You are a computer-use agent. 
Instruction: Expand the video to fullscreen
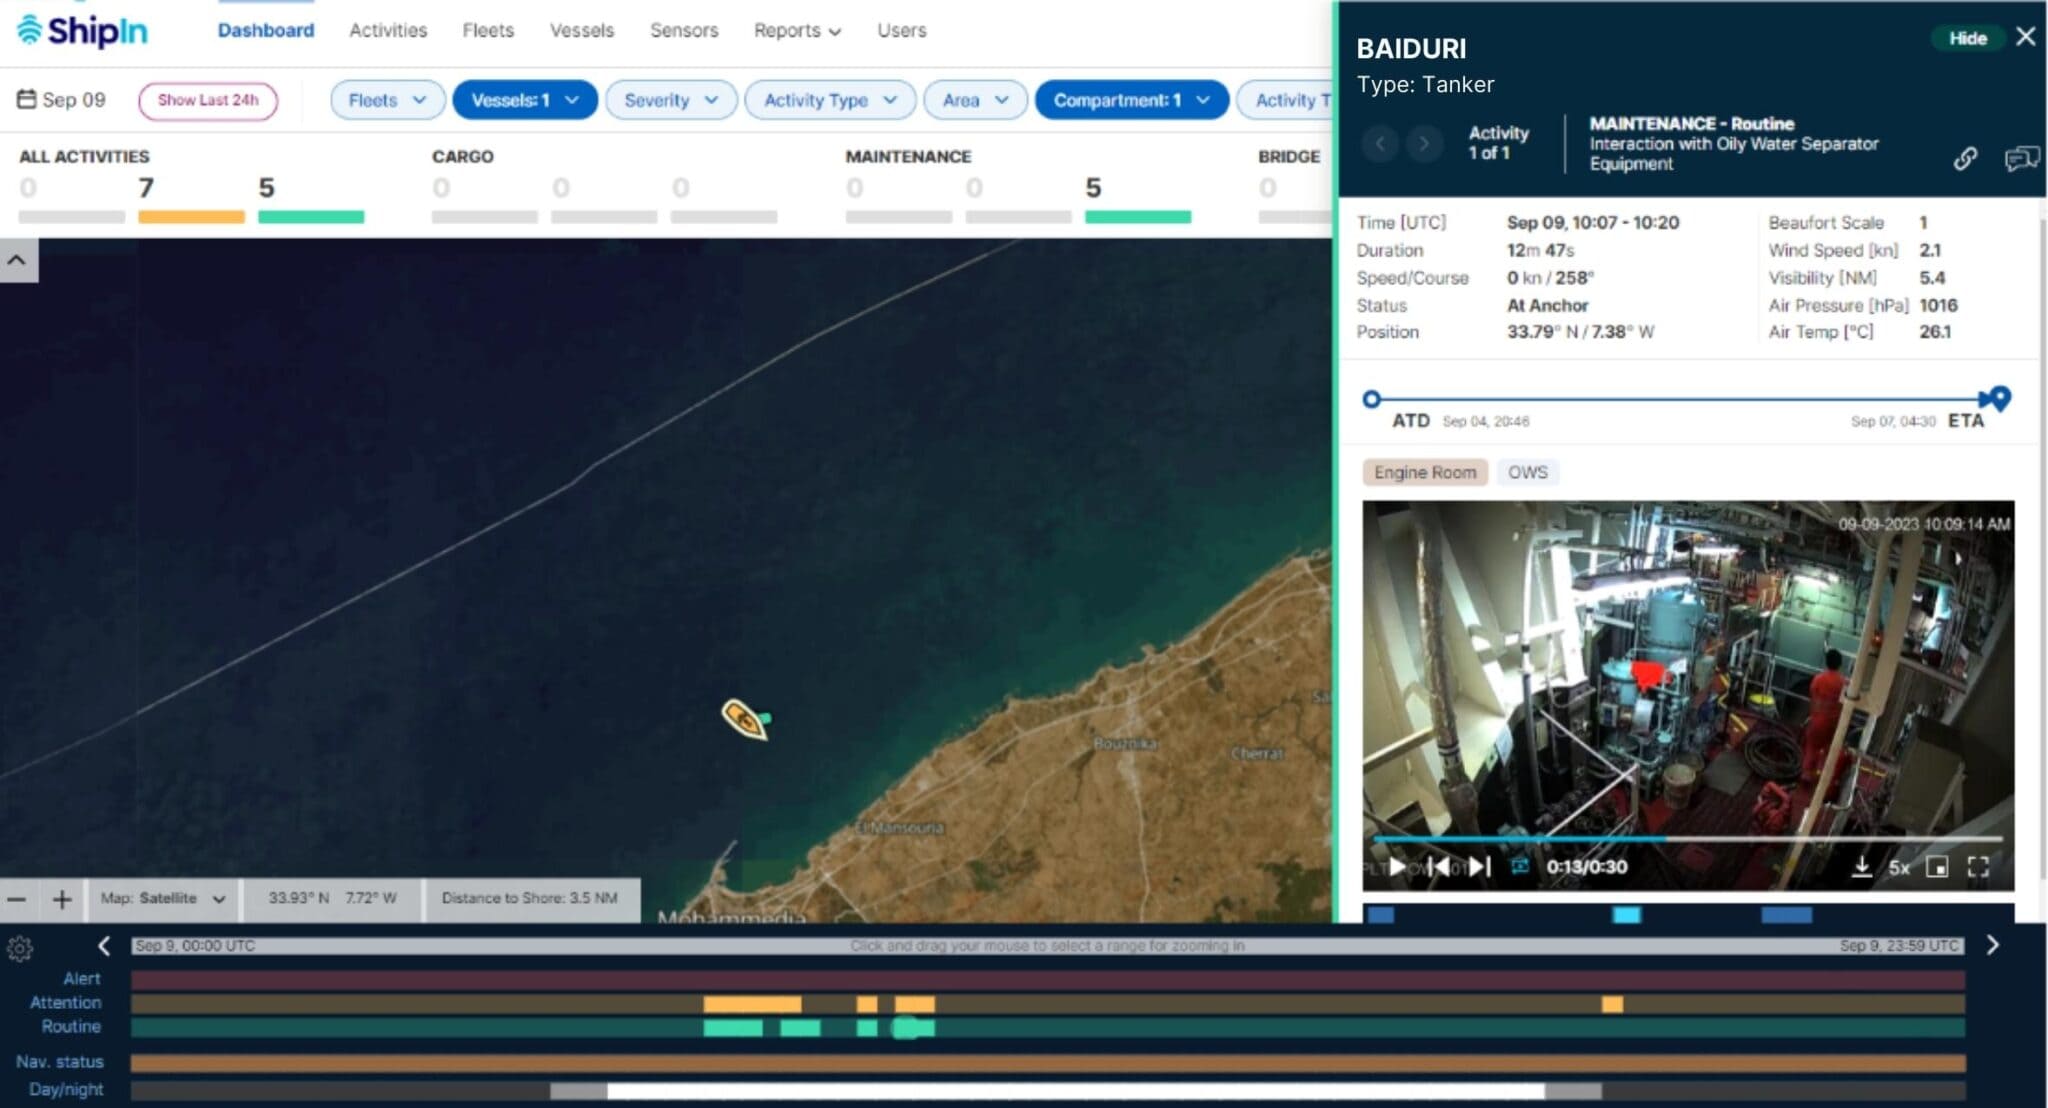pyautogui.click(x=1977, y=868)
